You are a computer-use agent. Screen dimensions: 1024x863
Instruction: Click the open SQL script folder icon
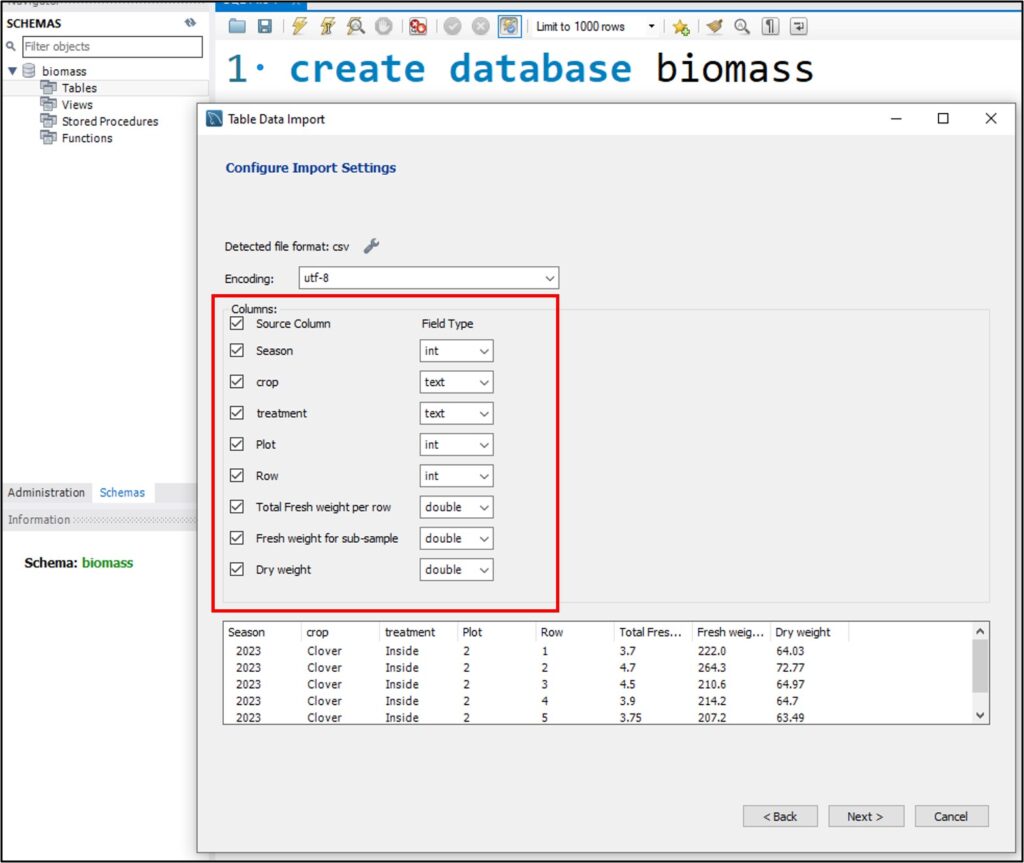[x=236, y=27]
